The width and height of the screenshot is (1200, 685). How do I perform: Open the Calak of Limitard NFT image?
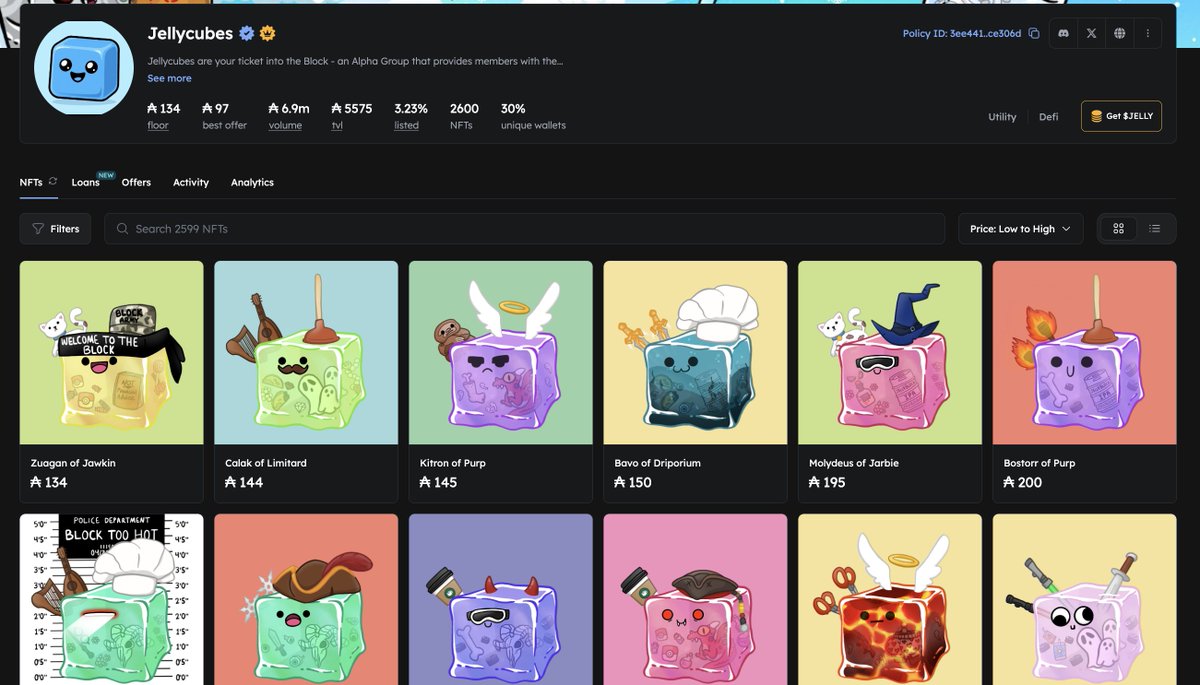tap(306, 353)
